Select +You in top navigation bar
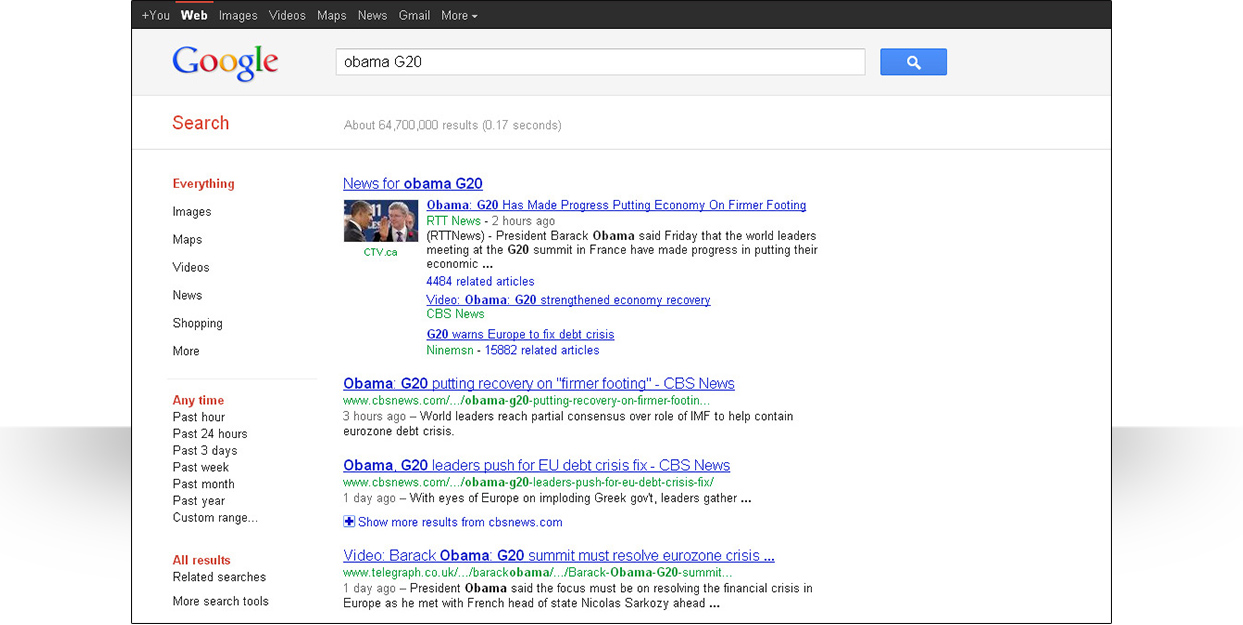This screenshot has width=1243, height=625. pos(155,15)
